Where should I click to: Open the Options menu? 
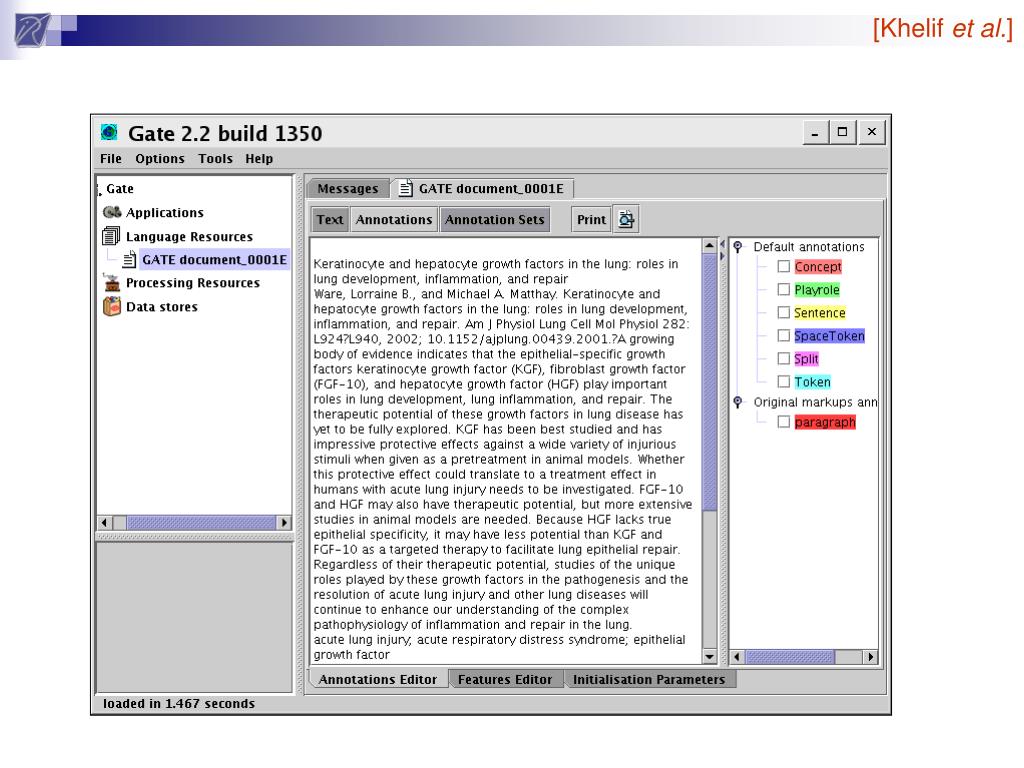coord(160,159)
